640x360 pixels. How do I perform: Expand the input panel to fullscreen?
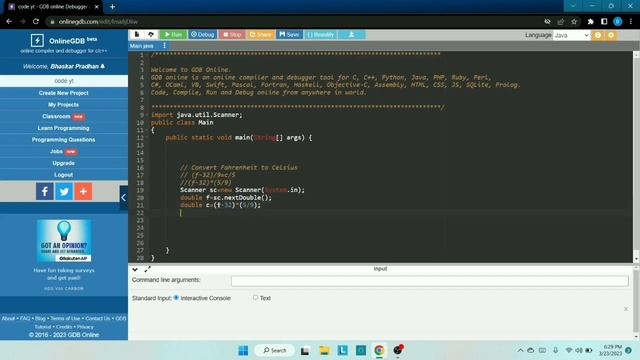click(x=147, y=269)
